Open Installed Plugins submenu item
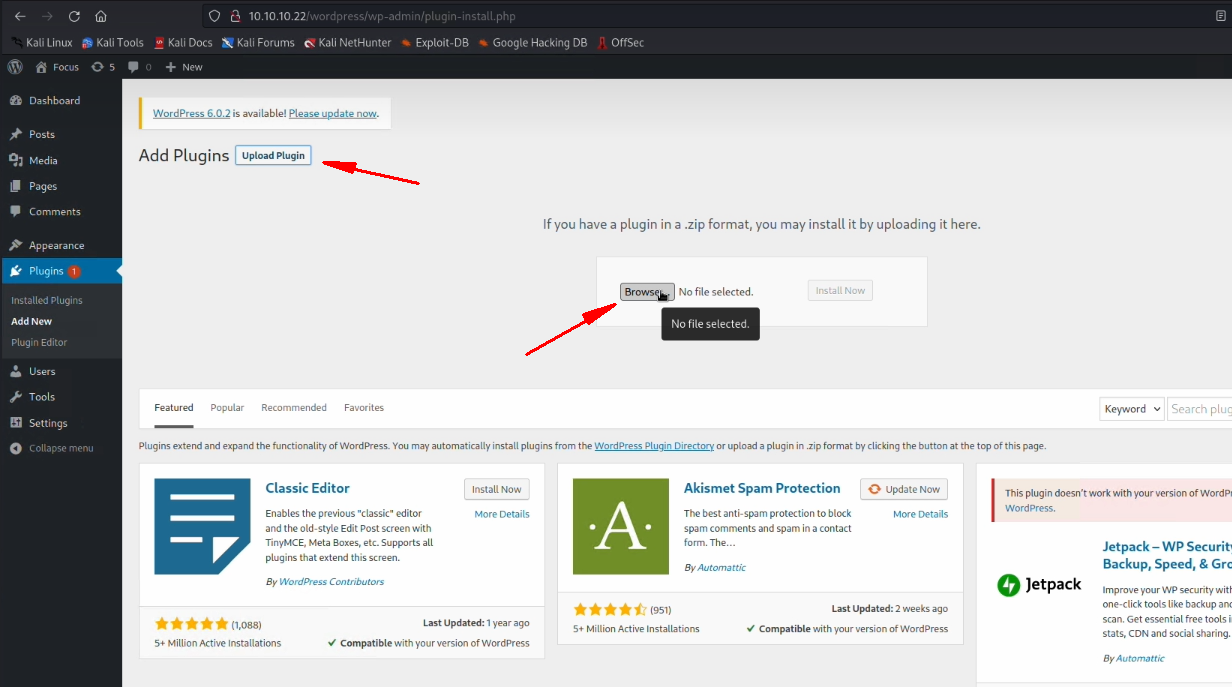This screenshot has height=687, width=1232. click(x=47, y=300)
